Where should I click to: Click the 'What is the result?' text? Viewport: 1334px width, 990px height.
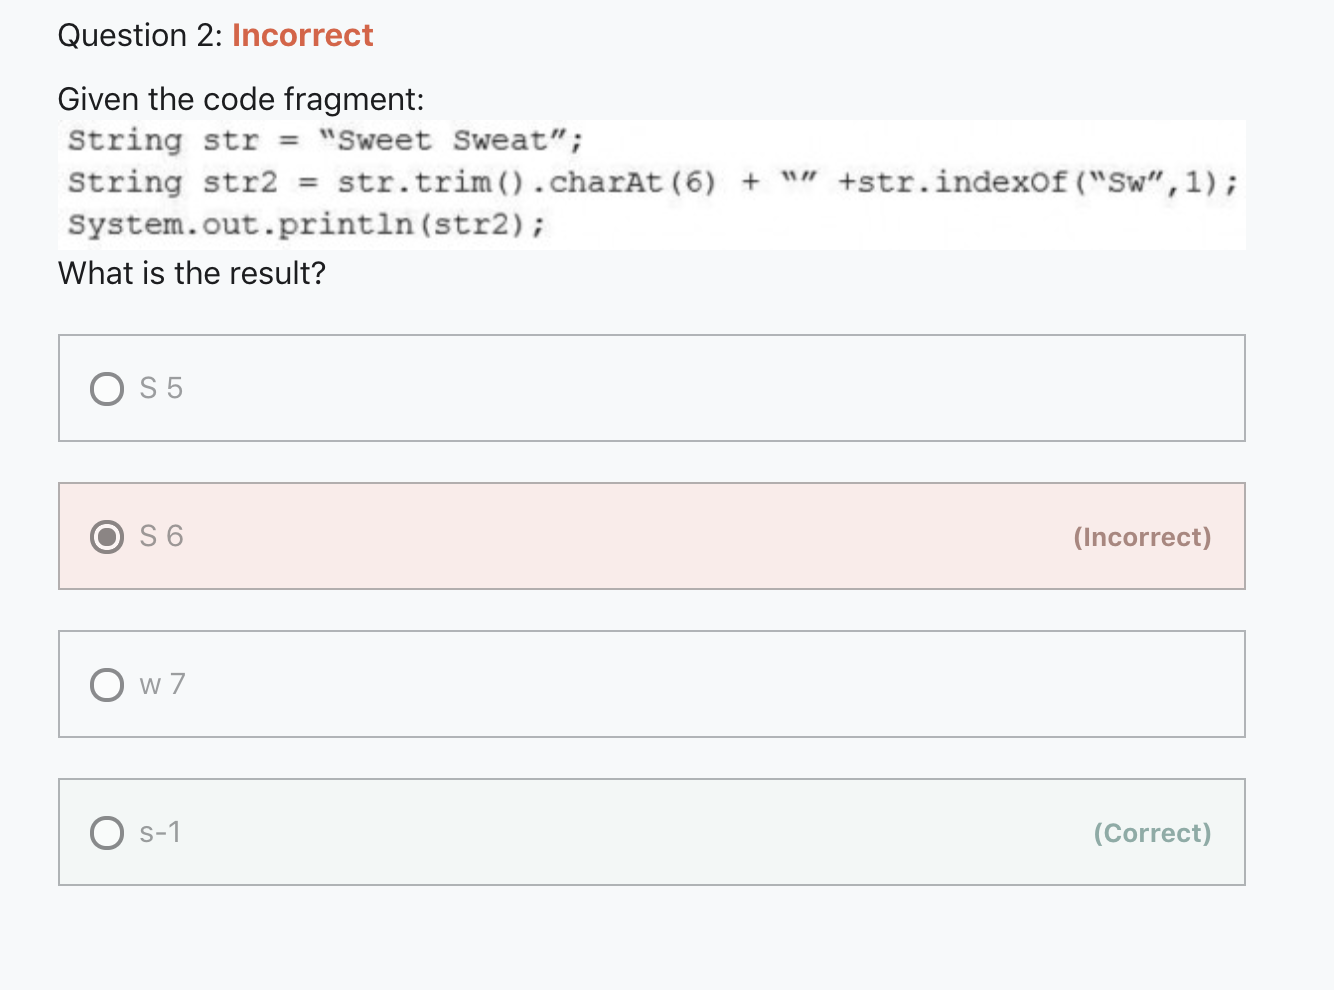coord(192,273)
